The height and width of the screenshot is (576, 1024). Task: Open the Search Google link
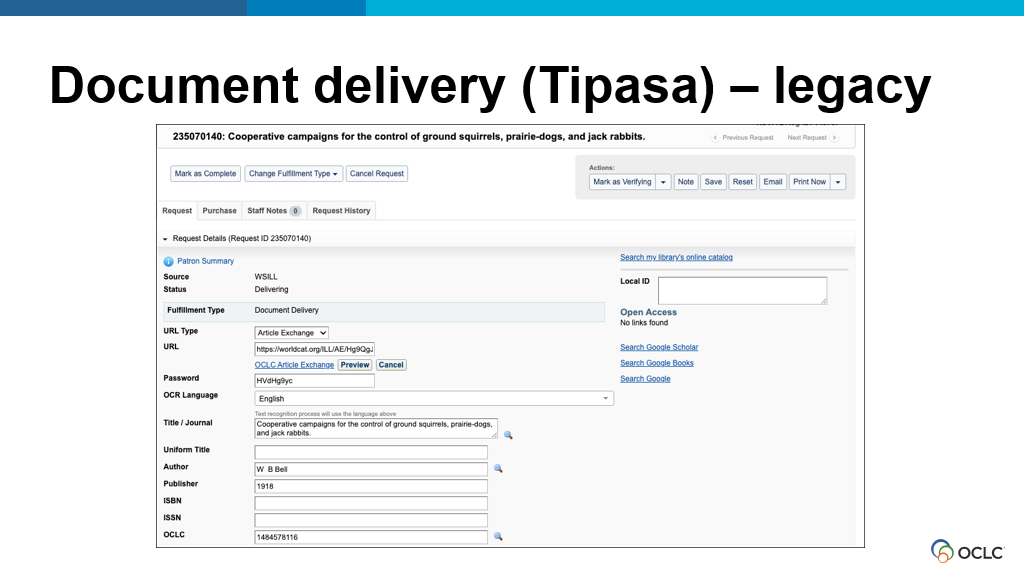(x=645, y=379)
